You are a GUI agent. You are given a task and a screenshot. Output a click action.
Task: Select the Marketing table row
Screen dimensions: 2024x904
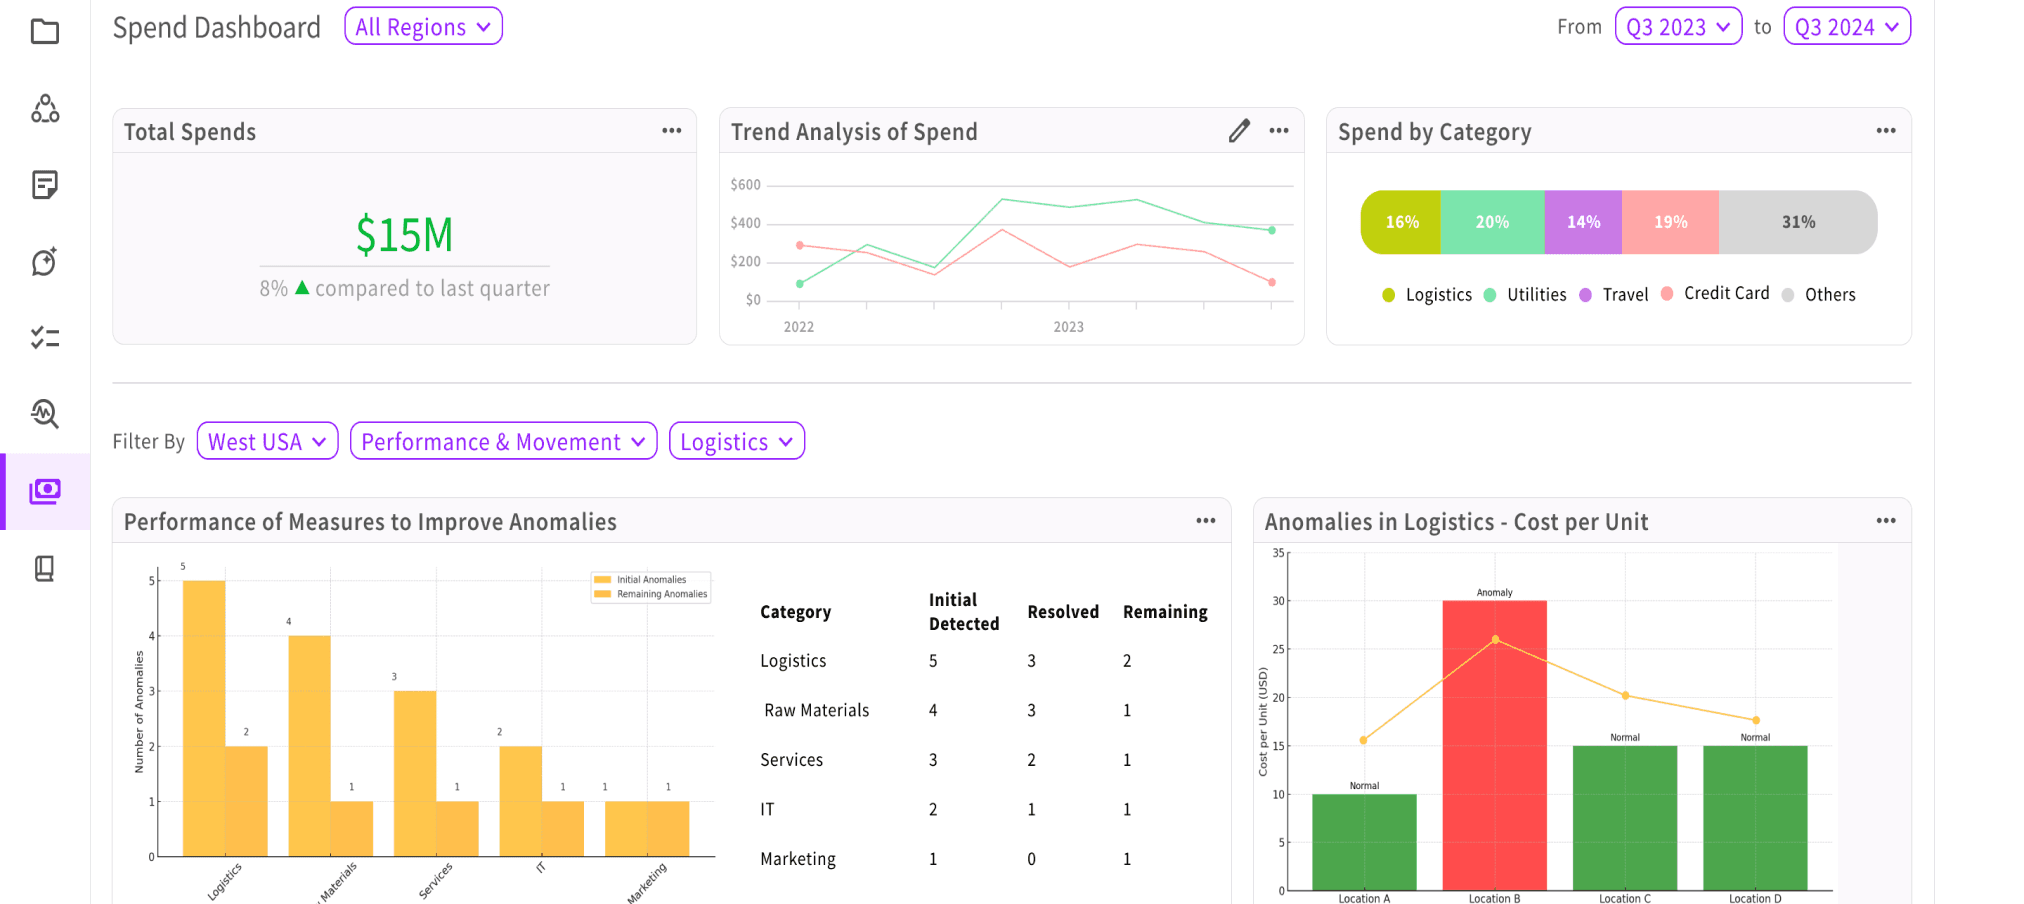tap(984, 859)
